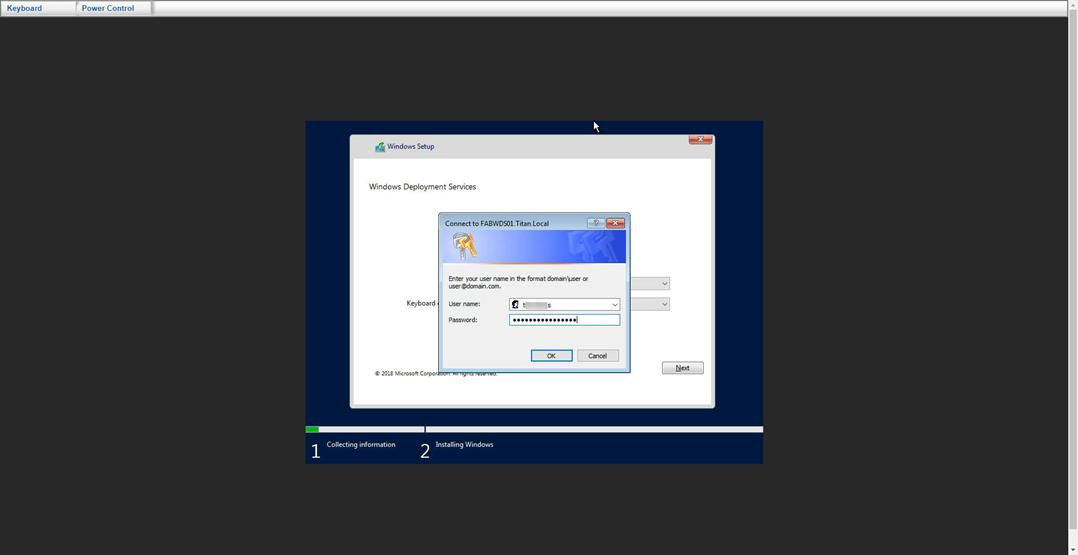Open the locale dropdown above the Keyboard dropdown
The width and height of the screenshot is (1078, 555).
click(x=650, y=283)
